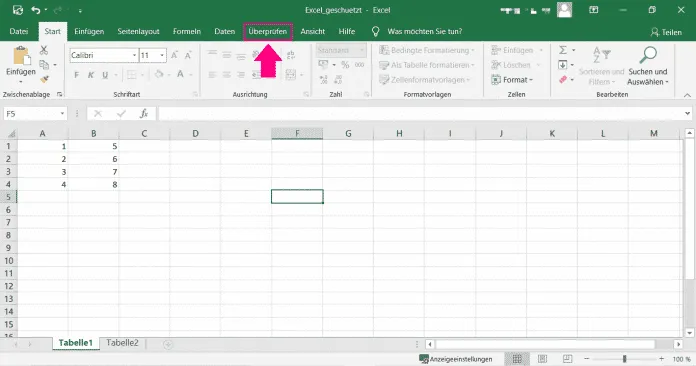
Task: Toggle bold F formatting
Action: 76,75
